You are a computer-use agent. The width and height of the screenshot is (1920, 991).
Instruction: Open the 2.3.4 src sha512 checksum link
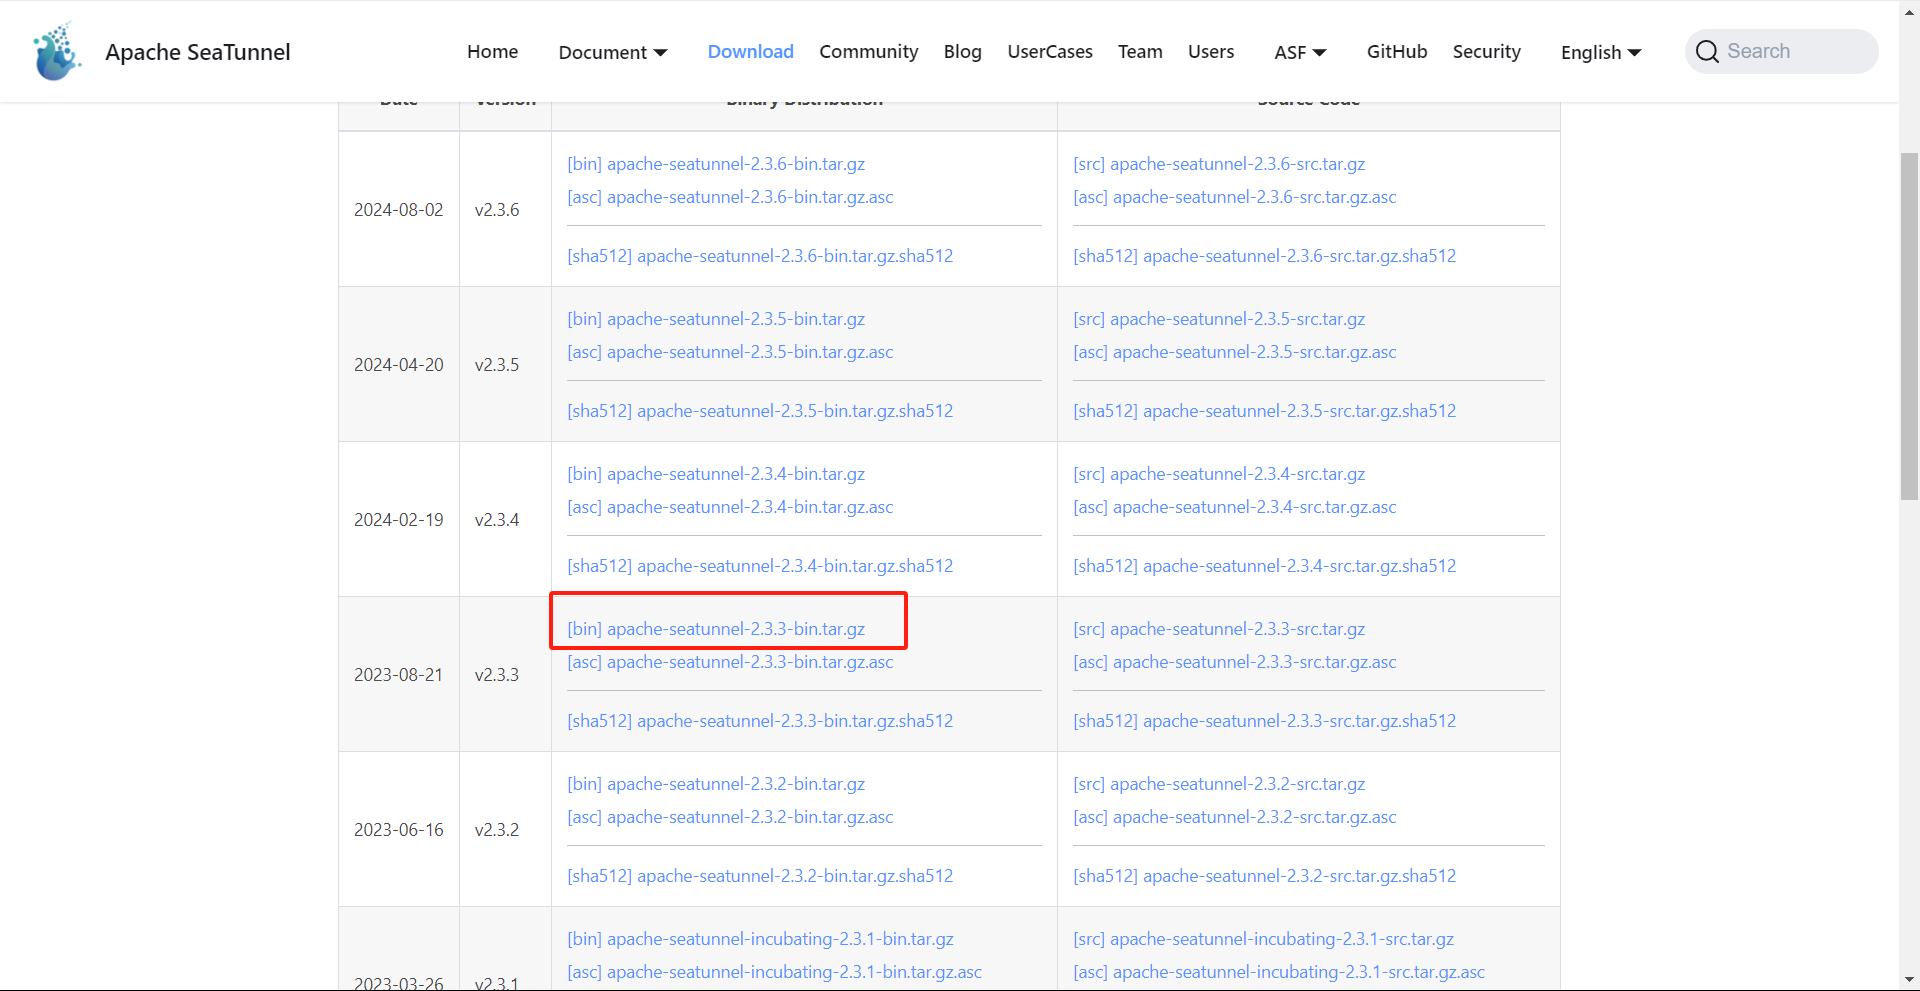click(x=1265, y=566)
